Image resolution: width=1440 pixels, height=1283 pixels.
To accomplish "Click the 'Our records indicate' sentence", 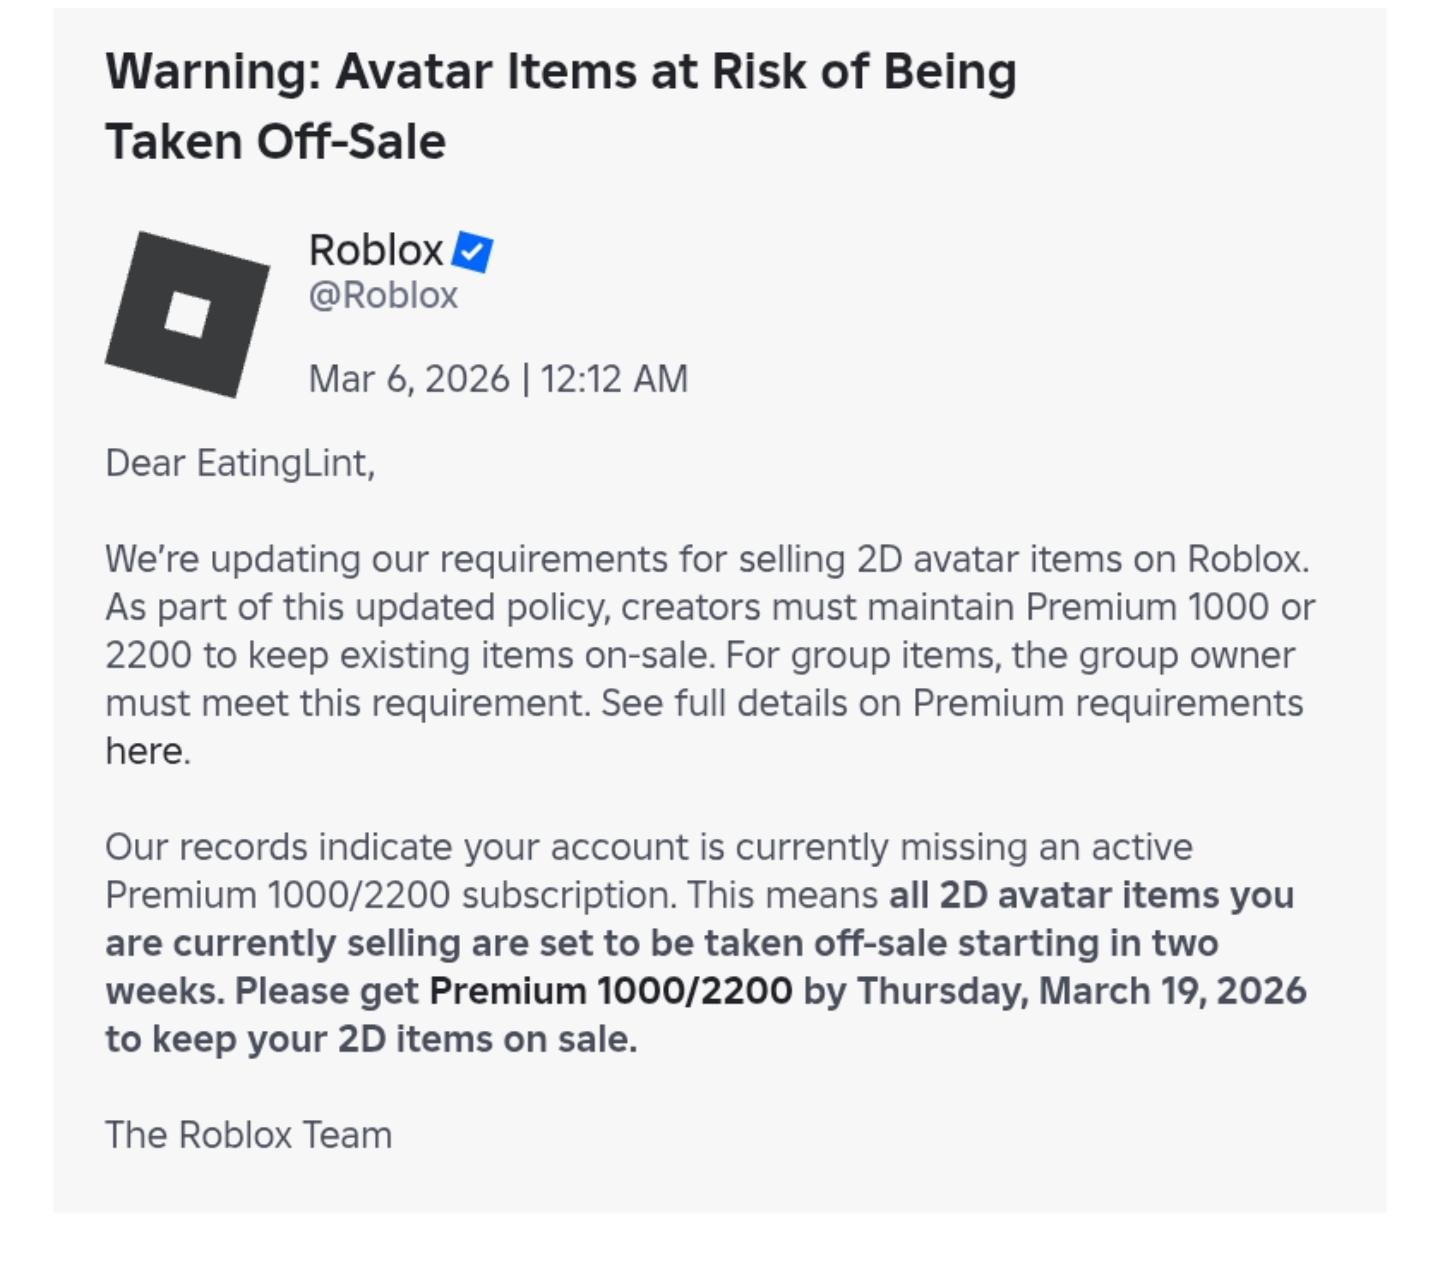I will click(x=648, y=847).
